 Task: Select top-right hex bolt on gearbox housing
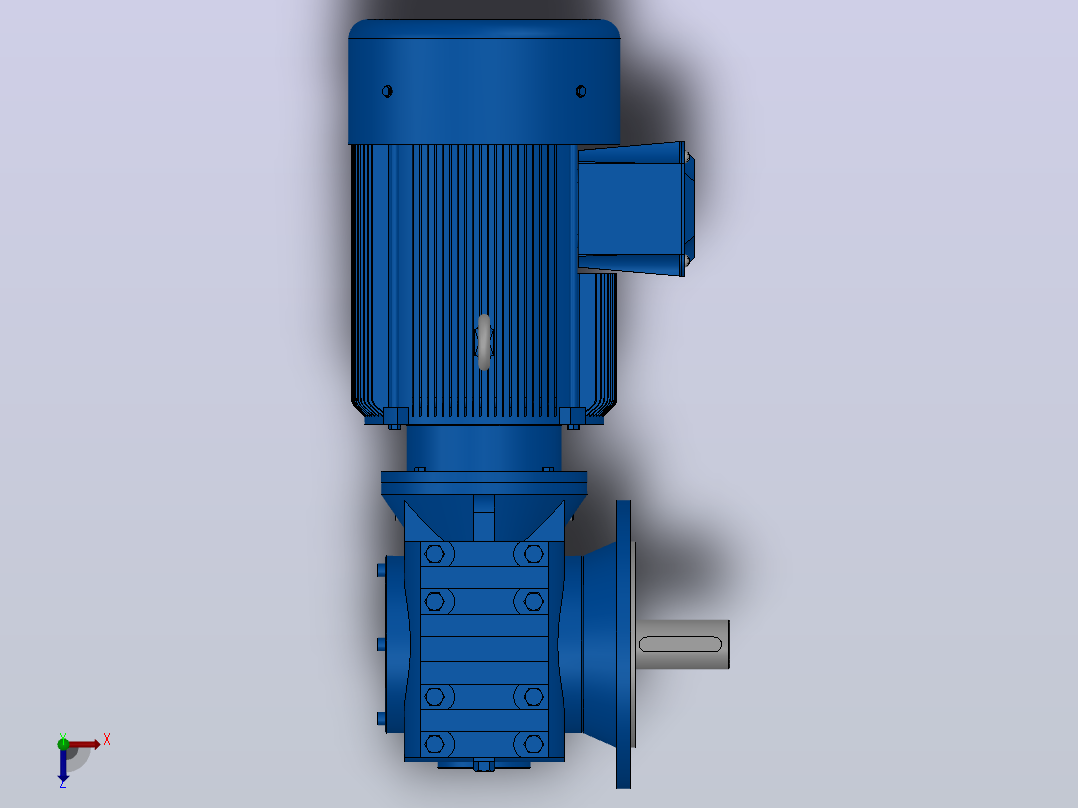pos(533,554)
